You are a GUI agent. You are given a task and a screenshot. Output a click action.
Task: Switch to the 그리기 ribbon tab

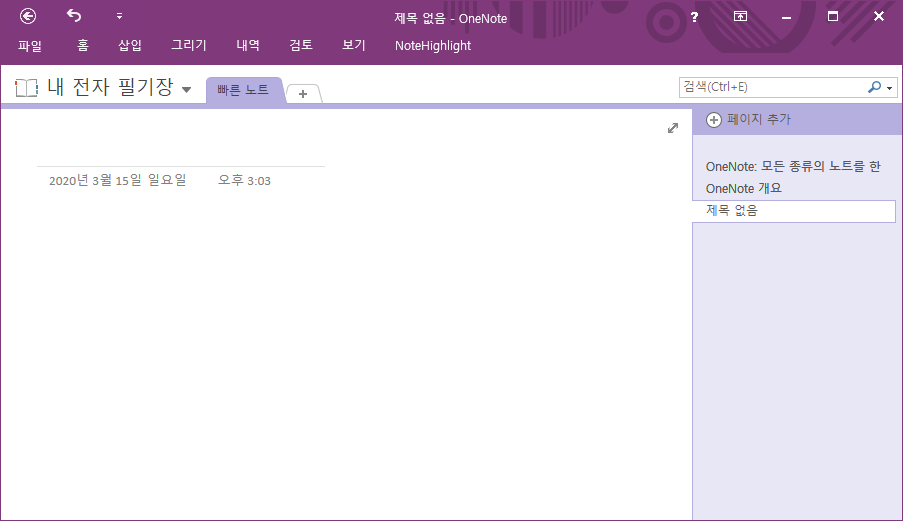[189, 45]
